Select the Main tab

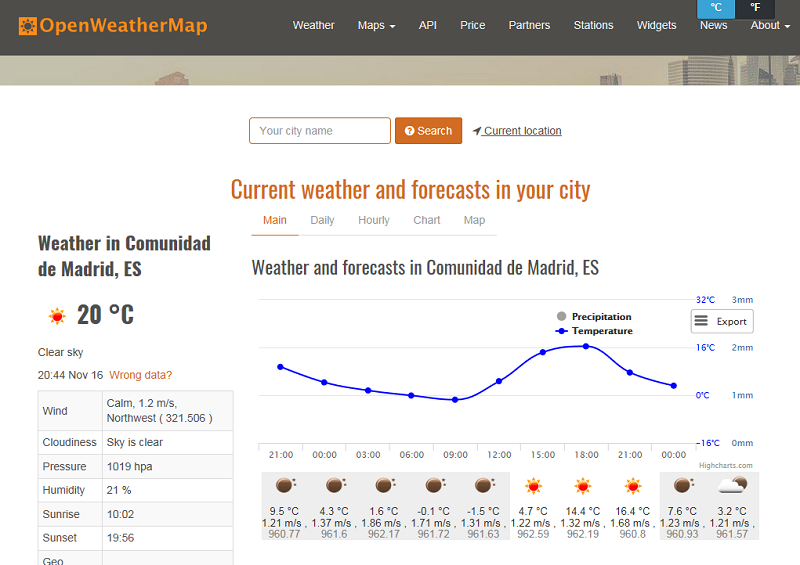[274, 220]
